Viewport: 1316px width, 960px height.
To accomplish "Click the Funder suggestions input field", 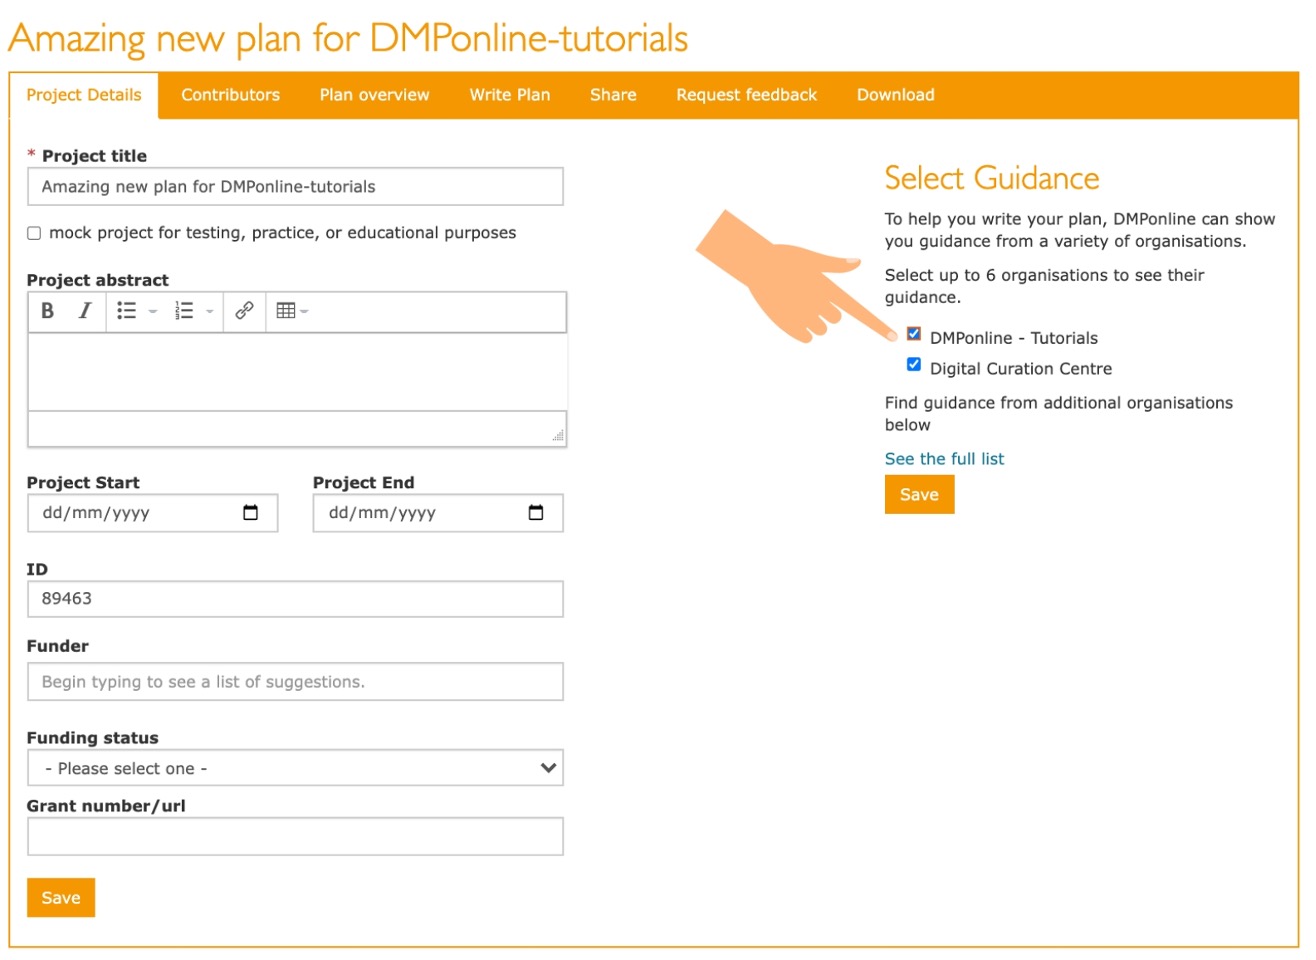I will coord(295,681).
